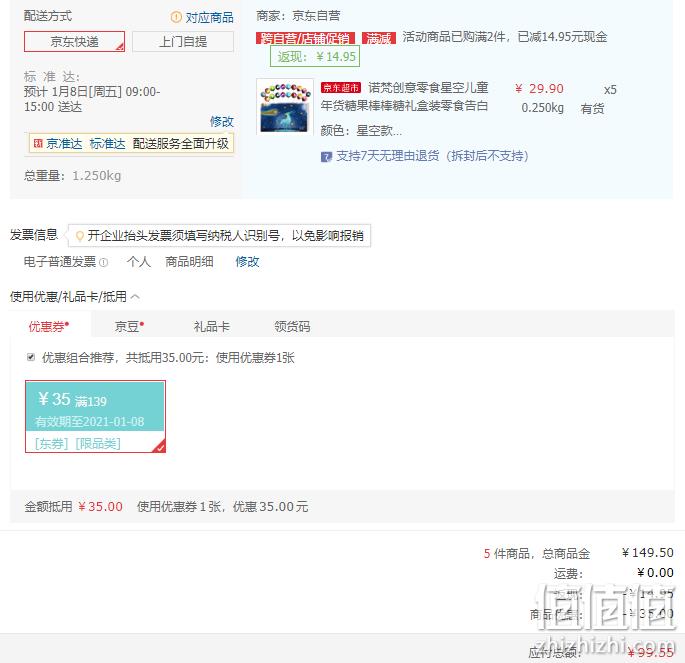Switch to the 领货码 tab
The image size is (685, 663).
tap(292, 326)
